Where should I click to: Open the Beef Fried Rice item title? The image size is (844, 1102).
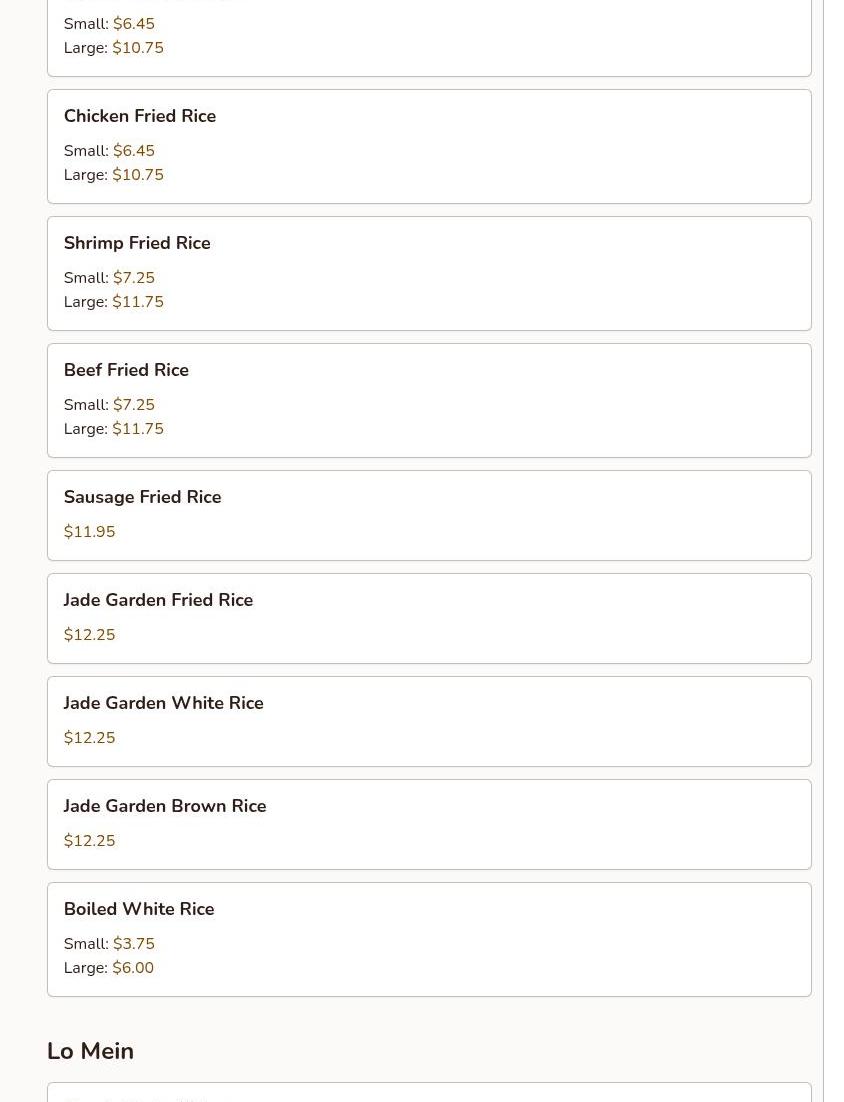[x=126, y=370]
